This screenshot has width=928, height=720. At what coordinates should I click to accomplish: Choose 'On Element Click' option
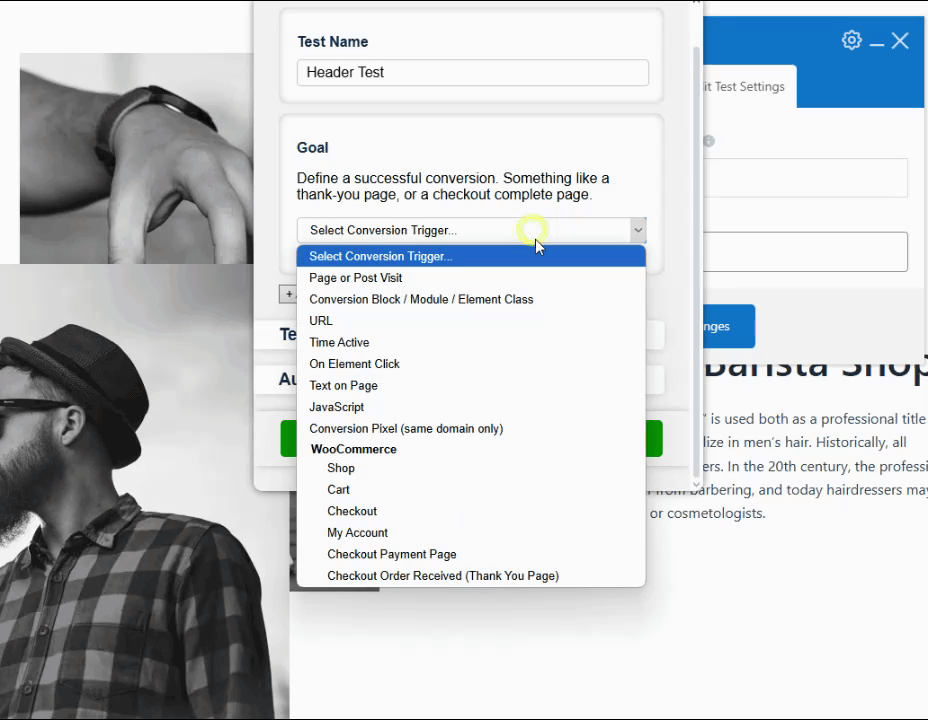coord(354,364)
